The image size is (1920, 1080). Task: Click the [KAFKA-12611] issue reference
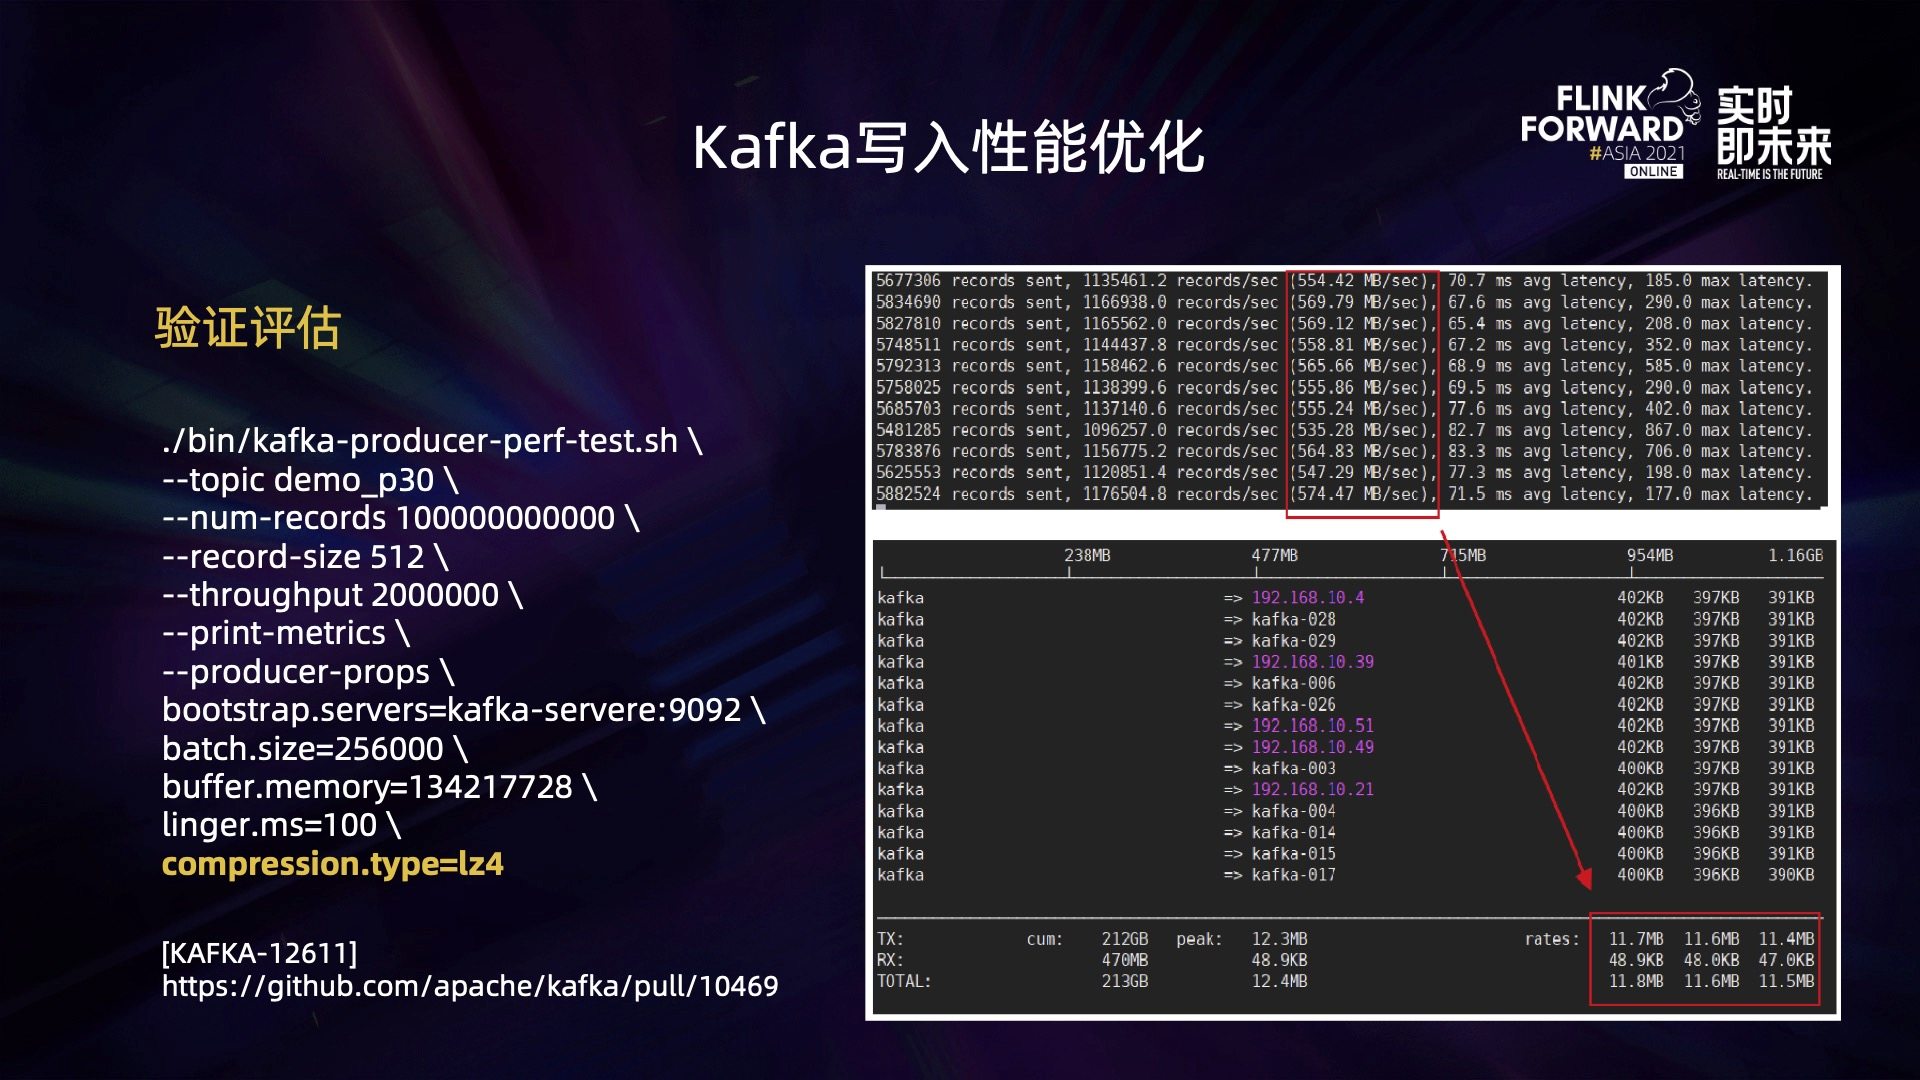259,952
